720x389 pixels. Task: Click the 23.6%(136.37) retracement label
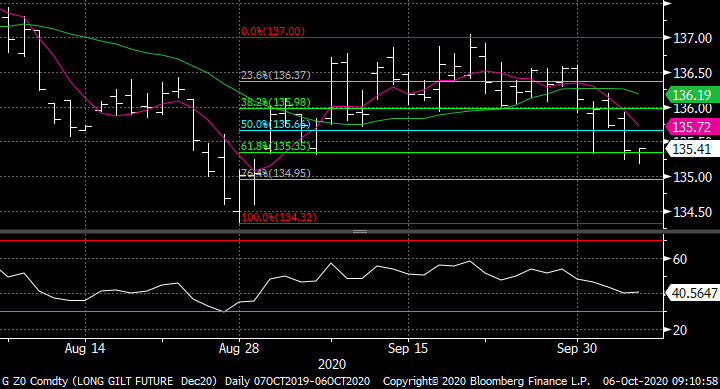(x=276, y=75)
